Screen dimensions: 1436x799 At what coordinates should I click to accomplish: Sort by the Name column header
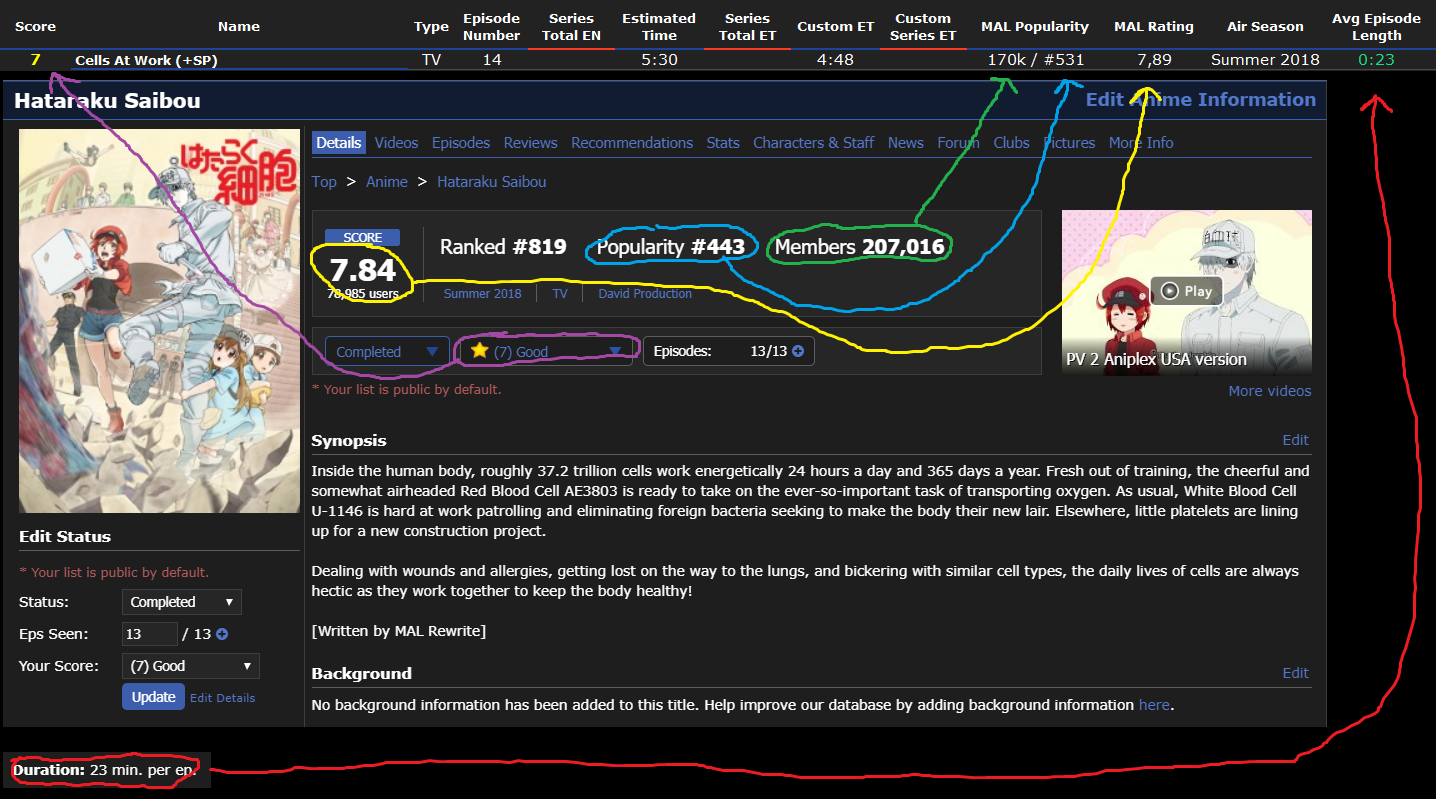239,26
